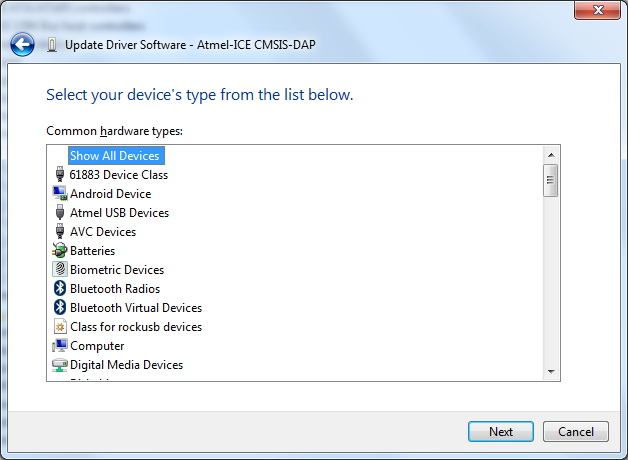
Task: Click the Batteries icon
Action: [59, 251]
